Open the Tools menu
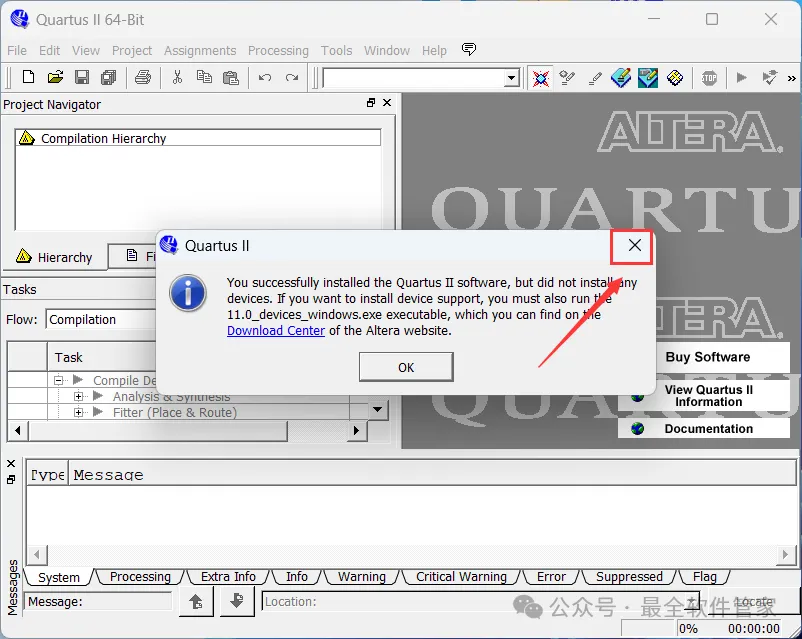This screenshot has width=802, height=639. point(337,51)
